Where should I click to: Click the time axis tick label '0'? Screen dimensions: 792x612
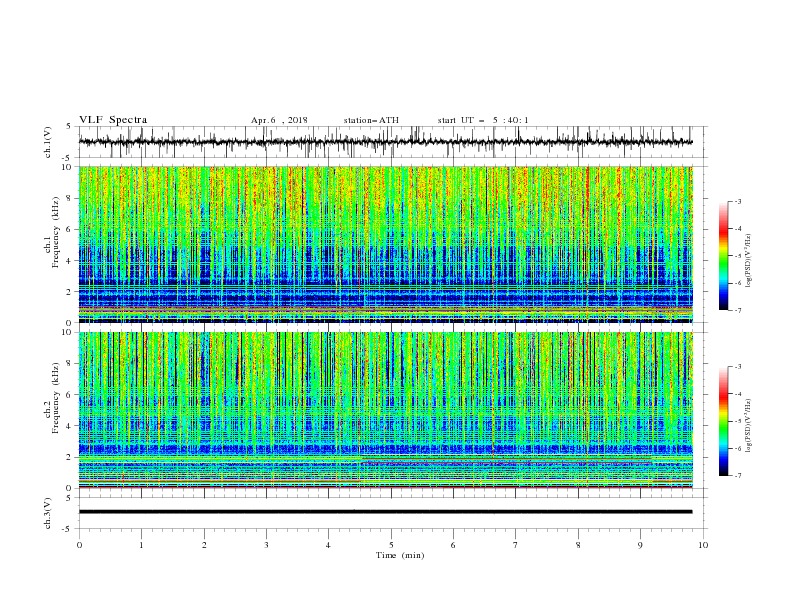pyautogui.click(x=79, y=545)
